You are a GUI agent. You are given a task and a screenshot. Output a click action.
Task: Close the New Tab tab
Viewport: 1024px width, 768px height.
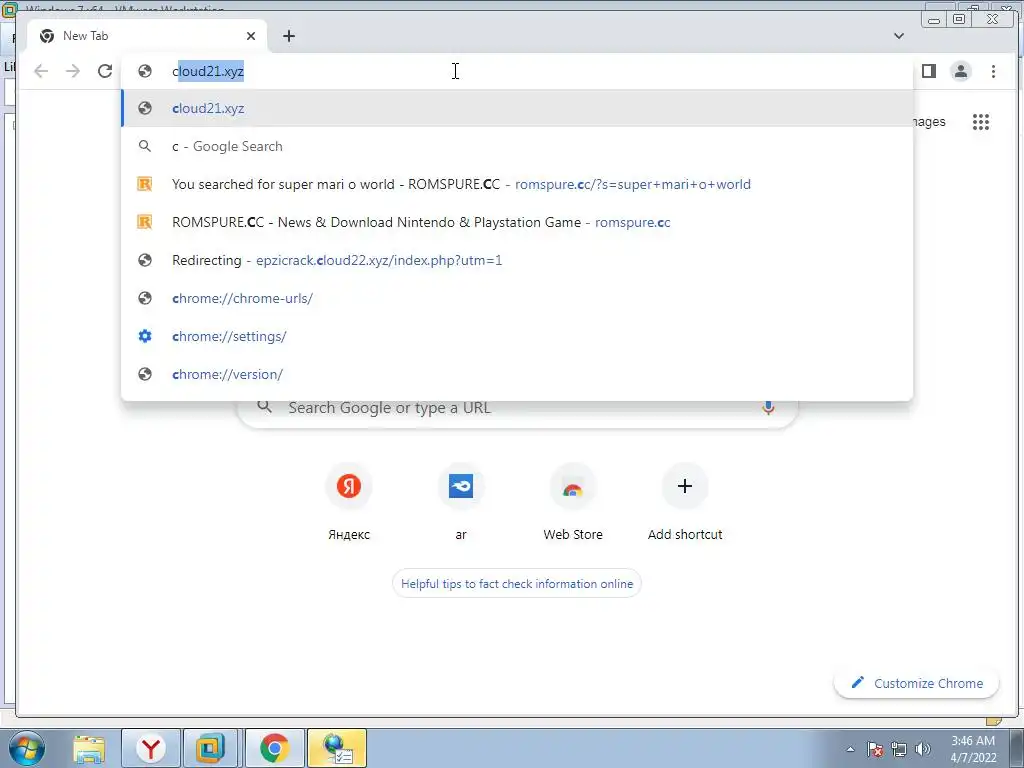251,36
